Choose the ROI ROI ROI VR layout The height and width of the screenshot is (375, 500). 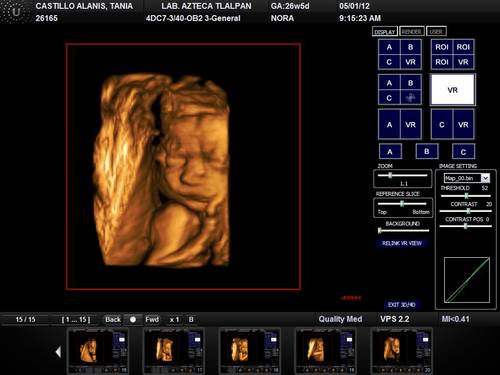click(453, 54)
